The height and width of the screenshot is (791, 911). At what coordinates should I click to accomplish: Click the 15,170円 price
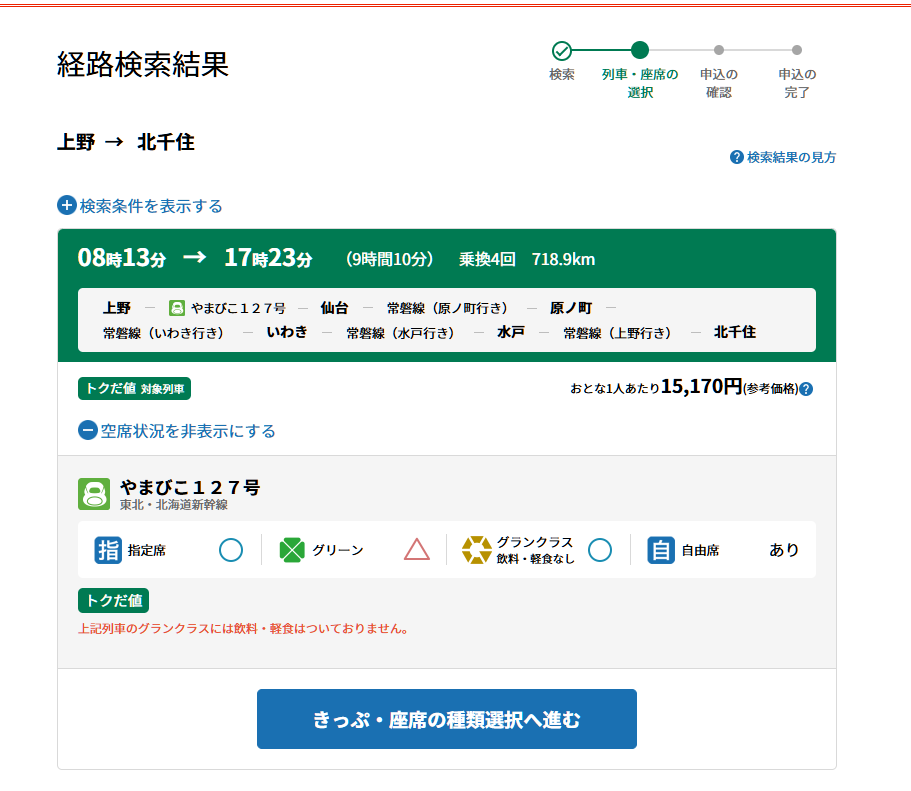pos(702,386)
